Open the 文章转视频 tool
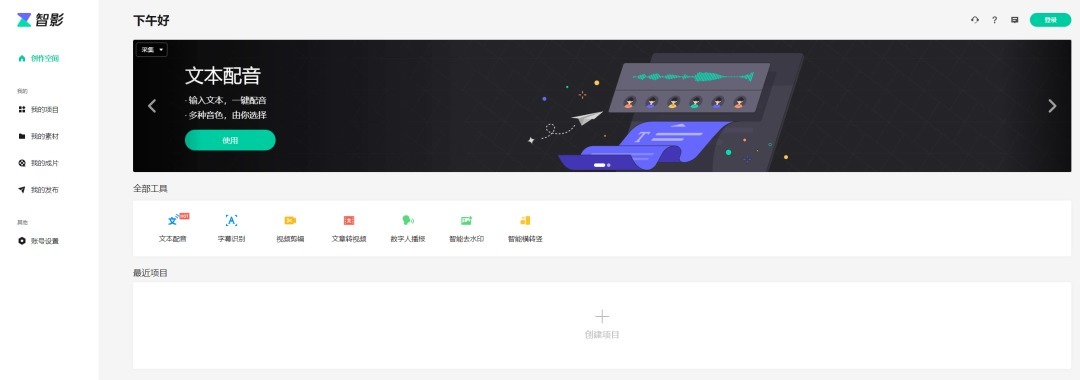1080x380 pixels. point(349,229)
